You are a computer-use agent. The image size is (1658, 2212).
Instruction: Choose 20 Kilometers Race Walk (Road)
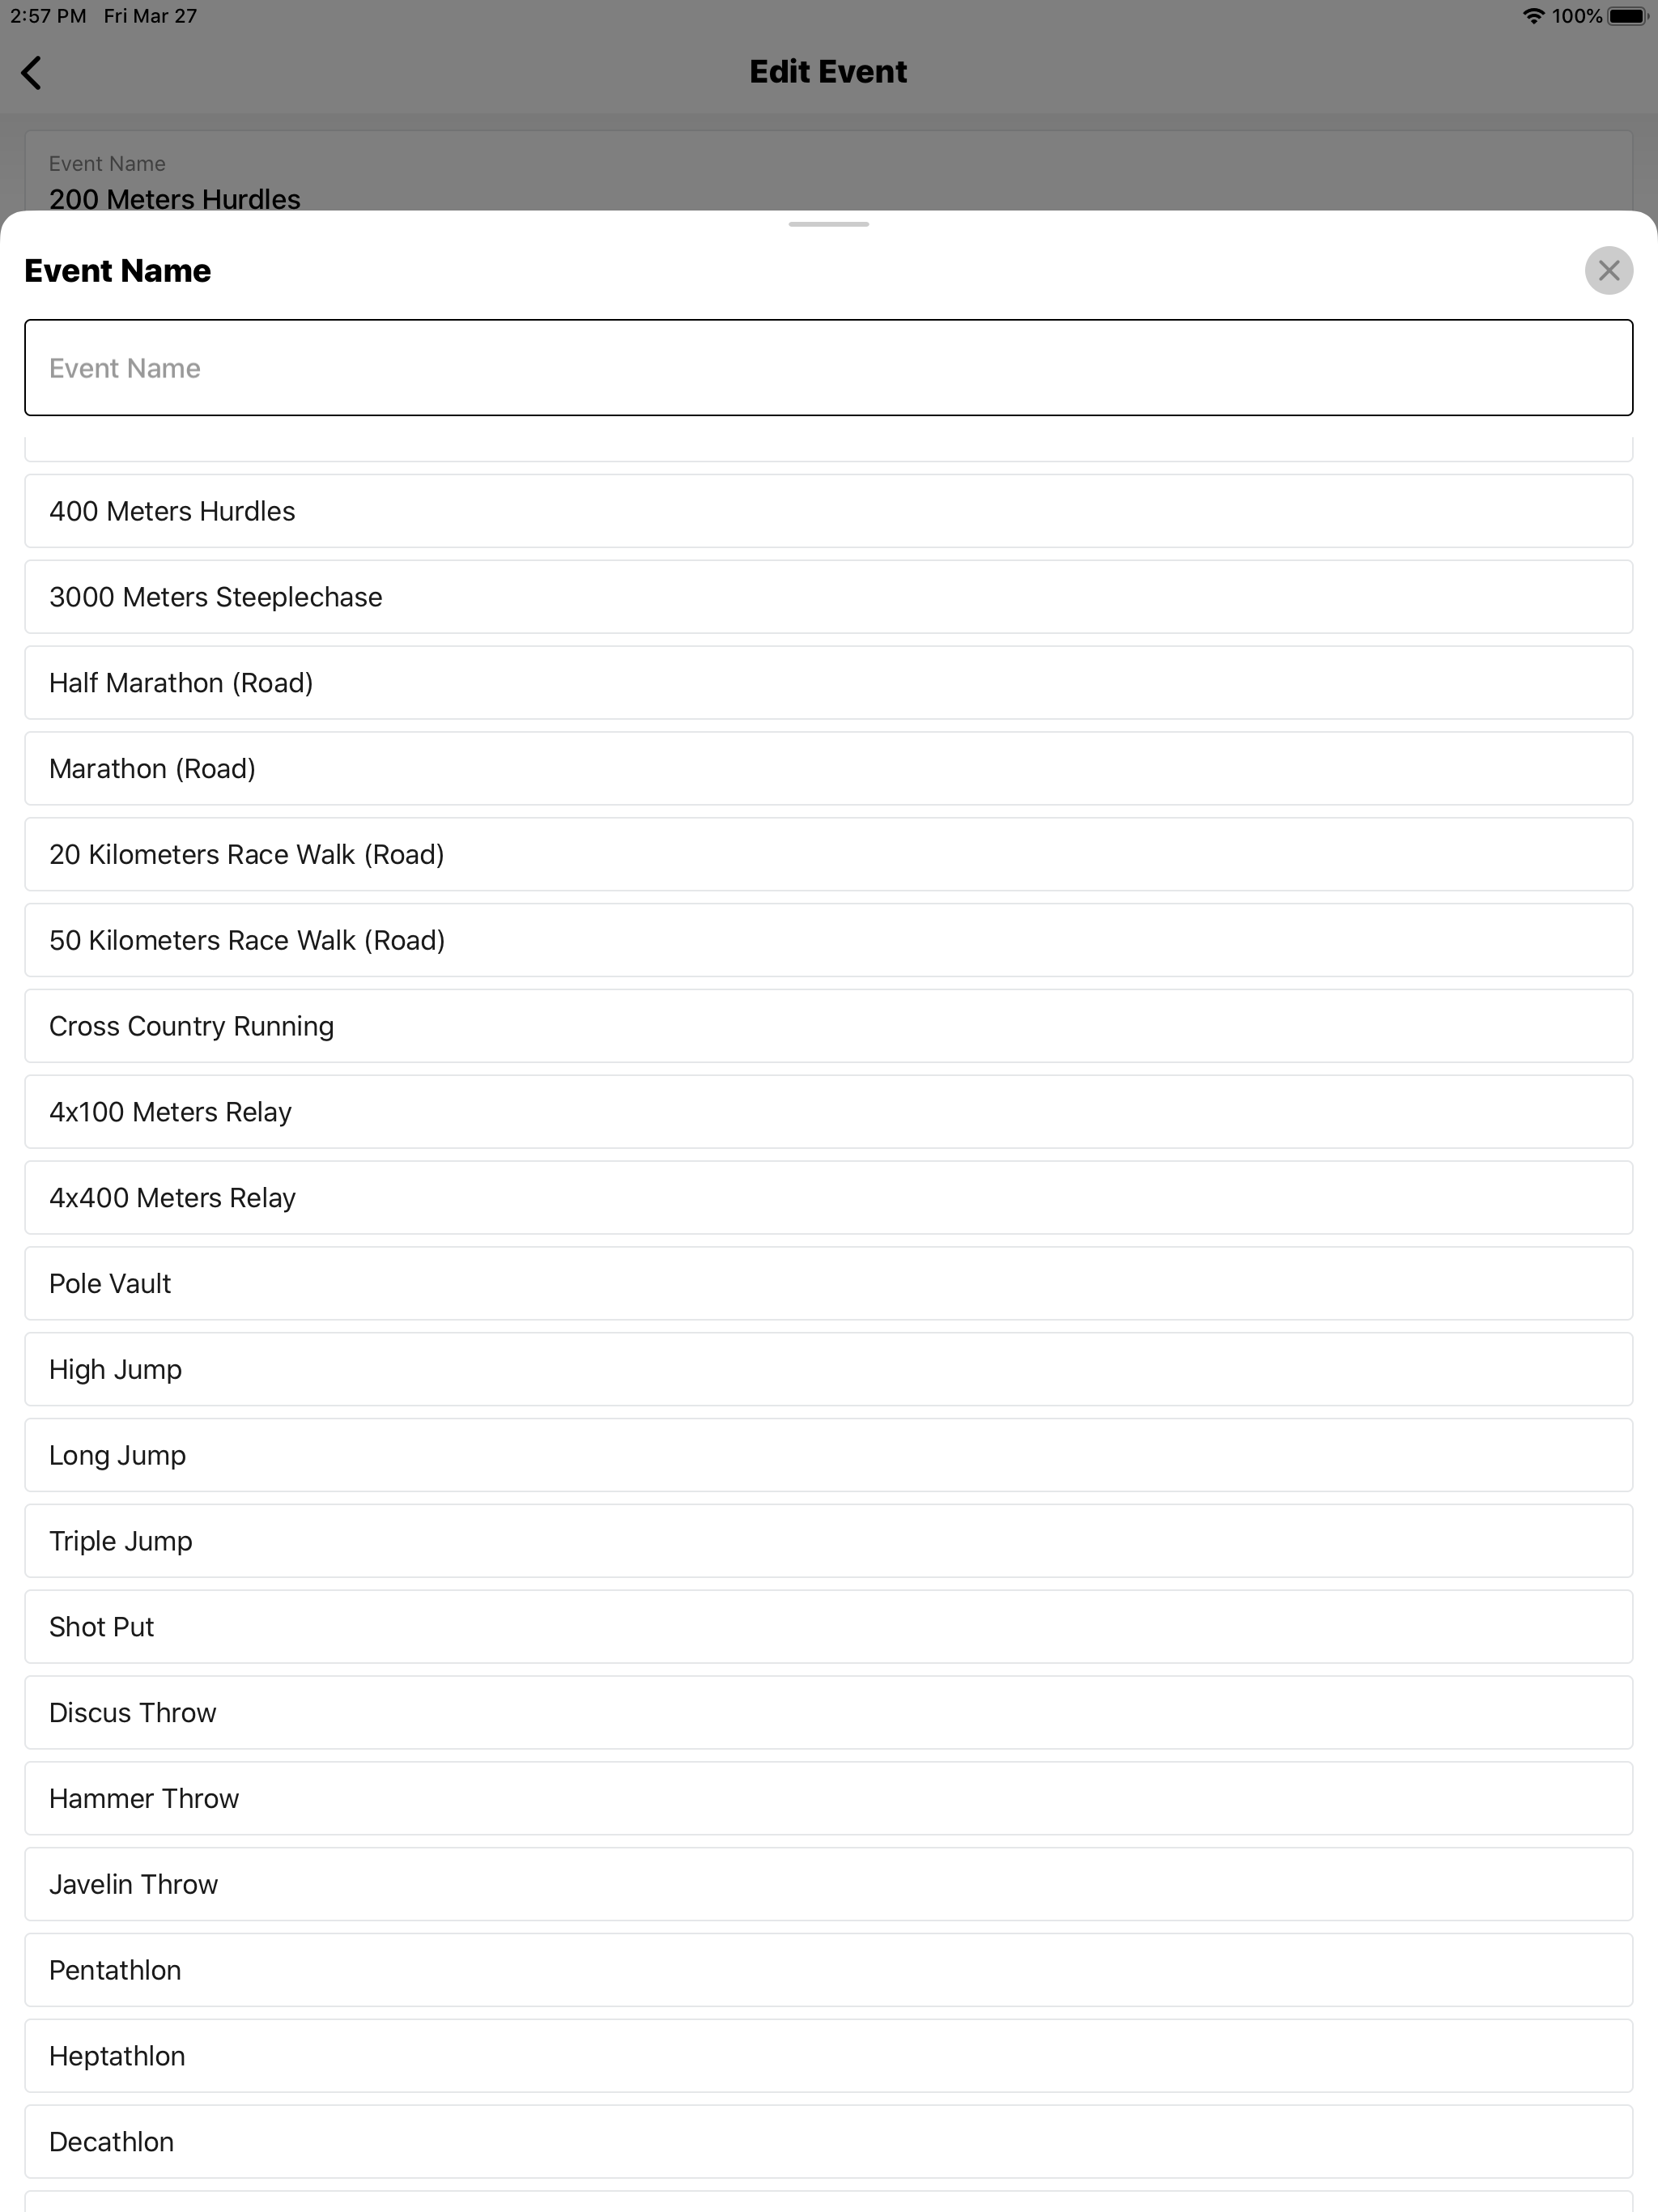coord(828,854)
